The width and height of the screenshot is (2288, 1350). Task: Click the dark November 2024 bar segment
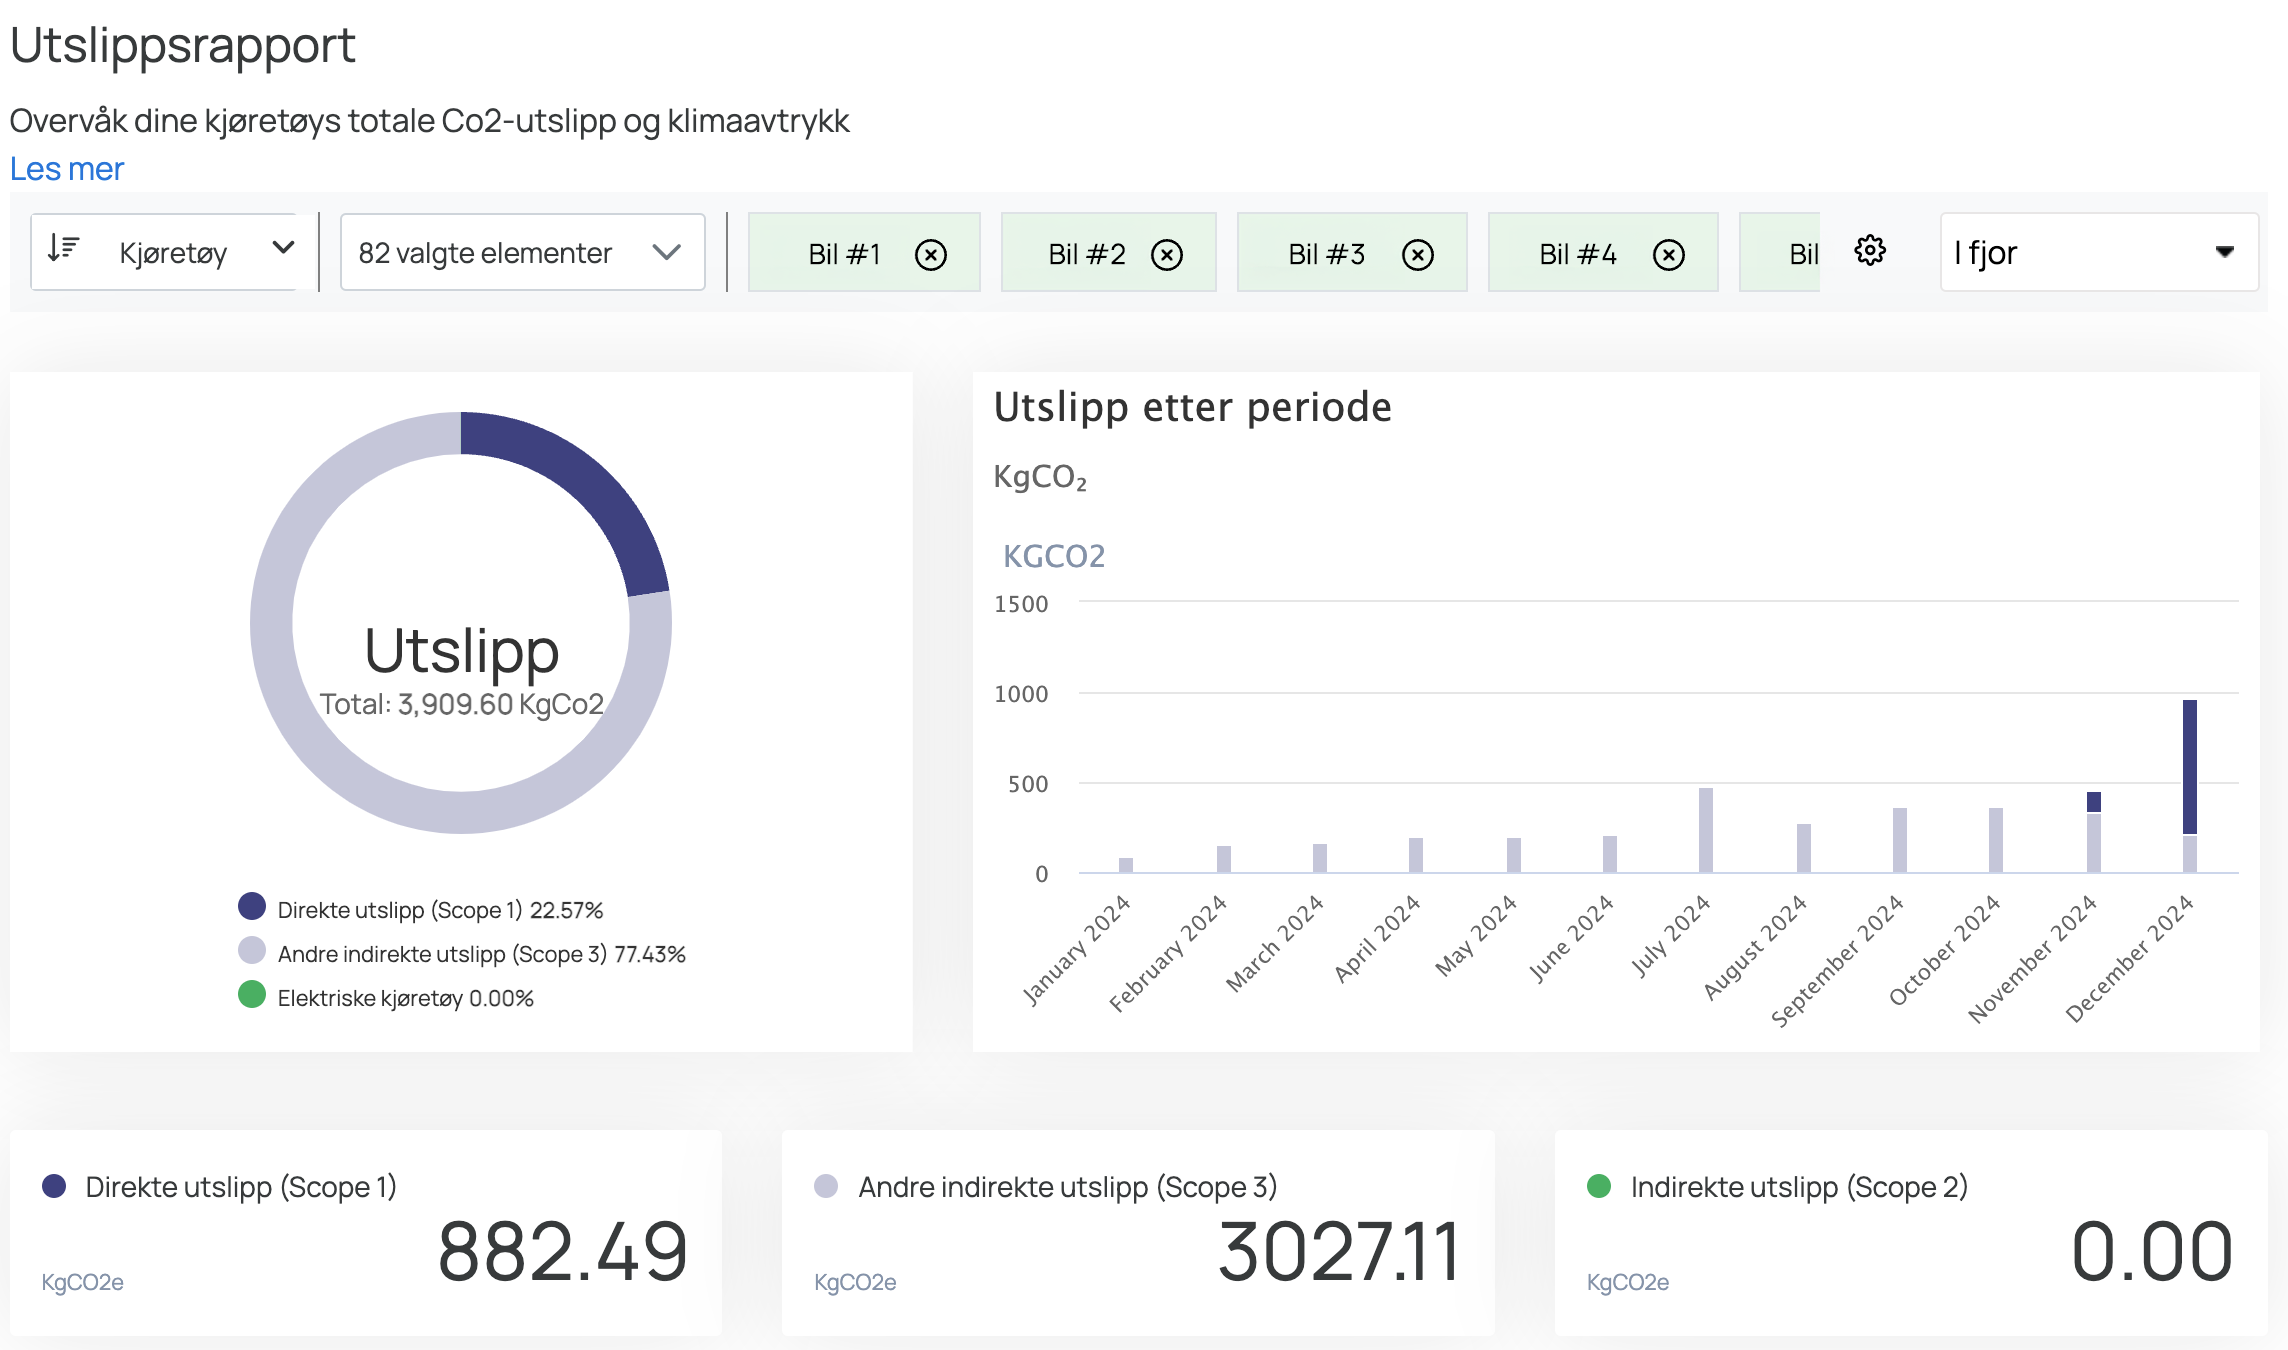[x=2094, y=802]
